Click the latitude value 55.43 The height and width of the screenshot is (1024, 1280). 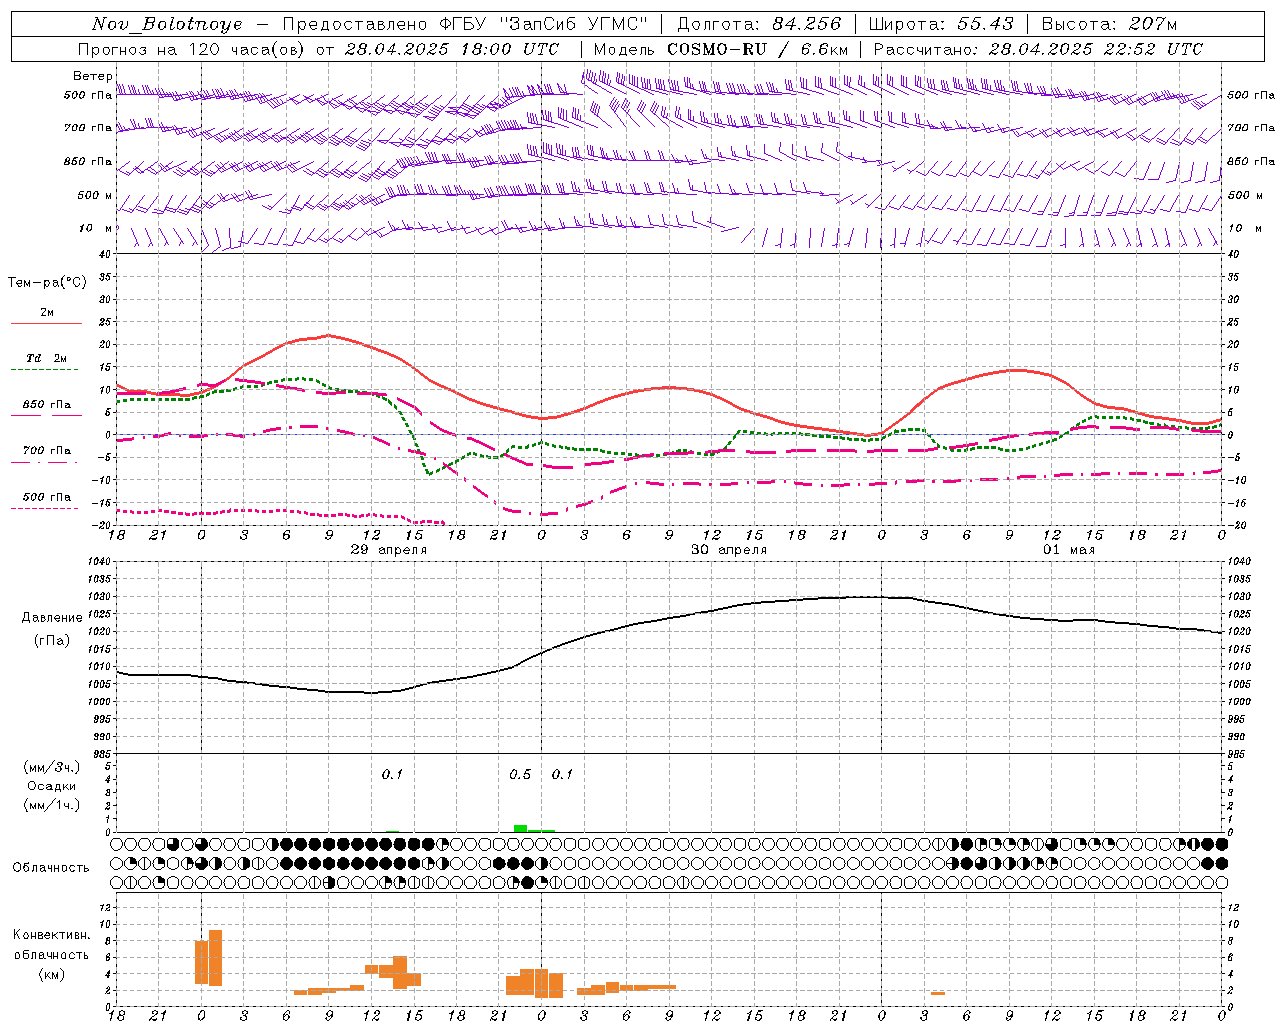[x=985, y=24]
